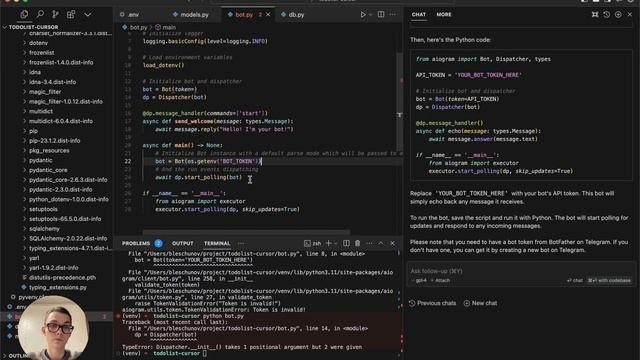Expand the pkg_resources folder

49,151
